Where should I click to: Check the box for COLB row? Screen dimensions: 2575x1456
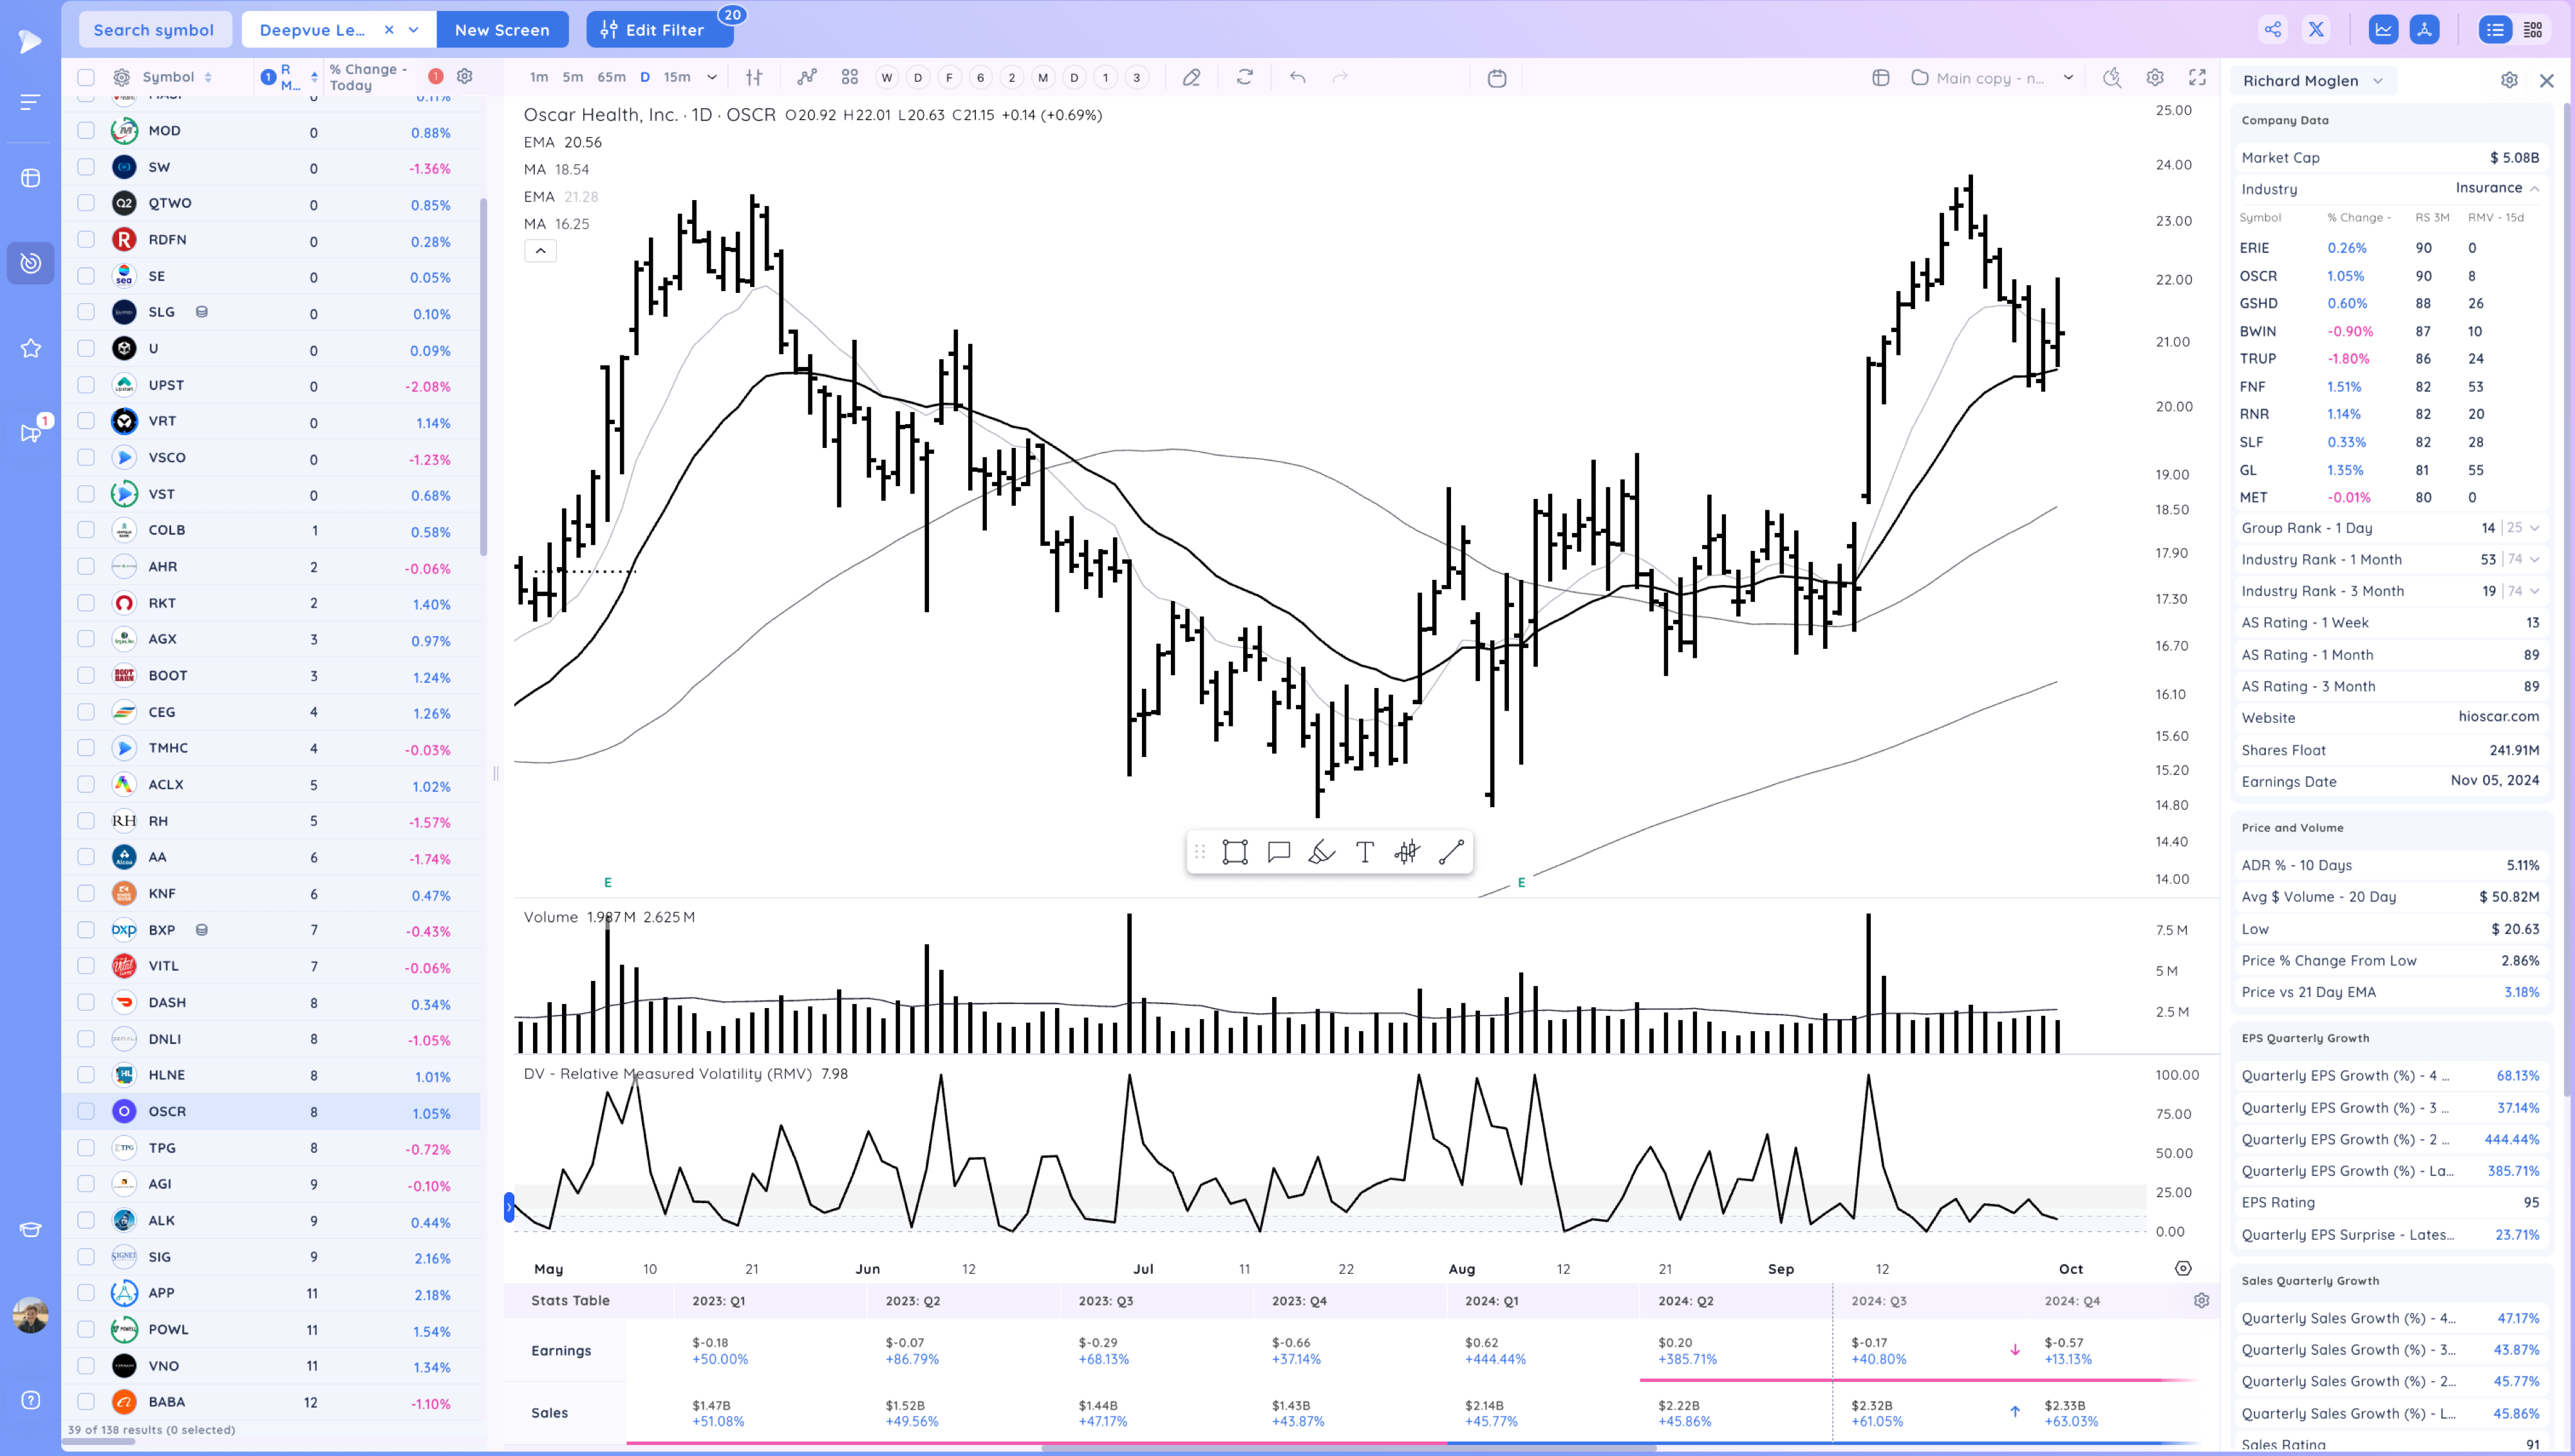(x=86, y=530)
